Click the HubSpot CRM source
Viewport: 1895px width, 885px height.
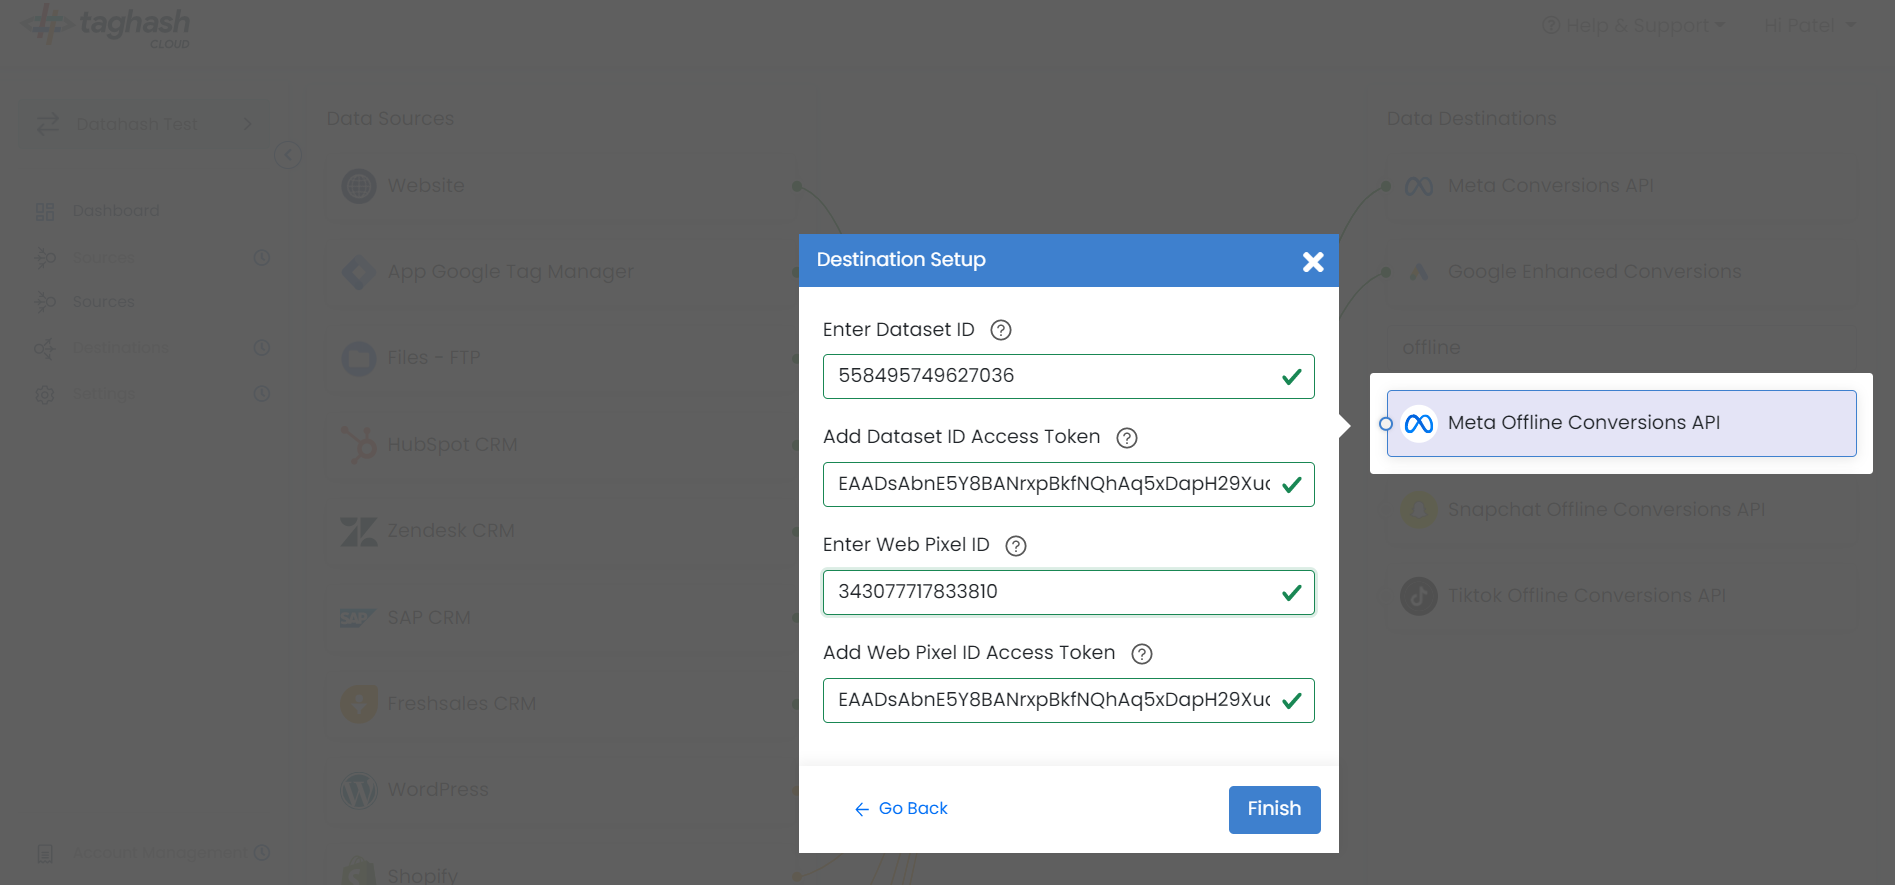pyautogui.click(x=562, y=445)
